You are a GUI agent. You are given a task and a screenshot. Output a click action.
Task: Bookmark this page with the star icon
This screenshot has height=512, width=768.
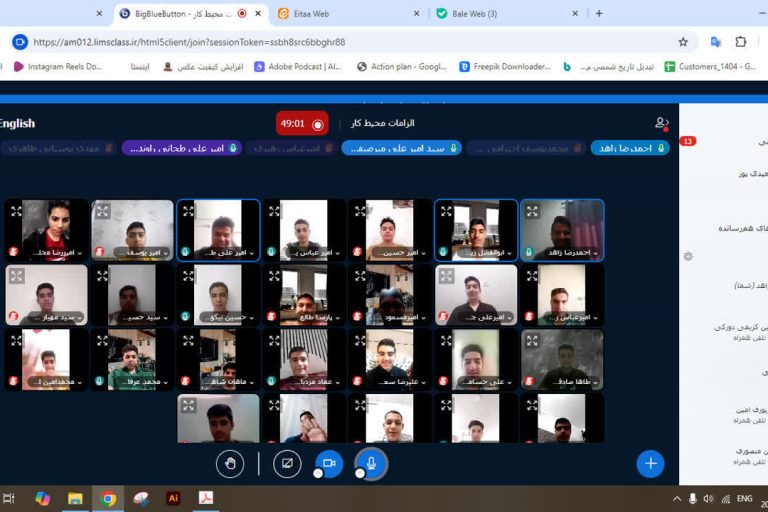click(683, 42)
